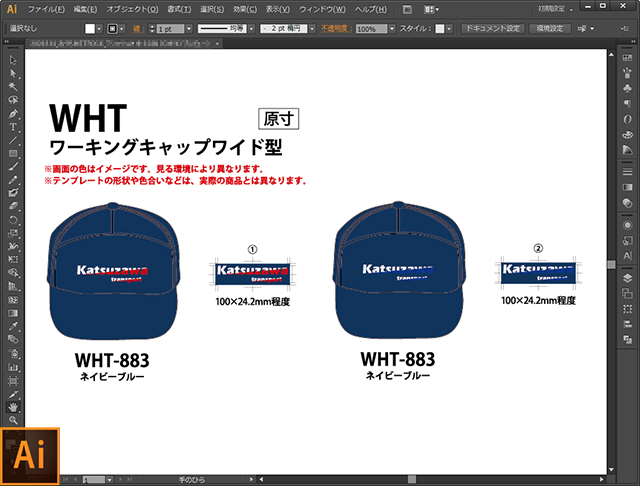
Task: Open the Appearance panel icon
Action: [627, 225]
